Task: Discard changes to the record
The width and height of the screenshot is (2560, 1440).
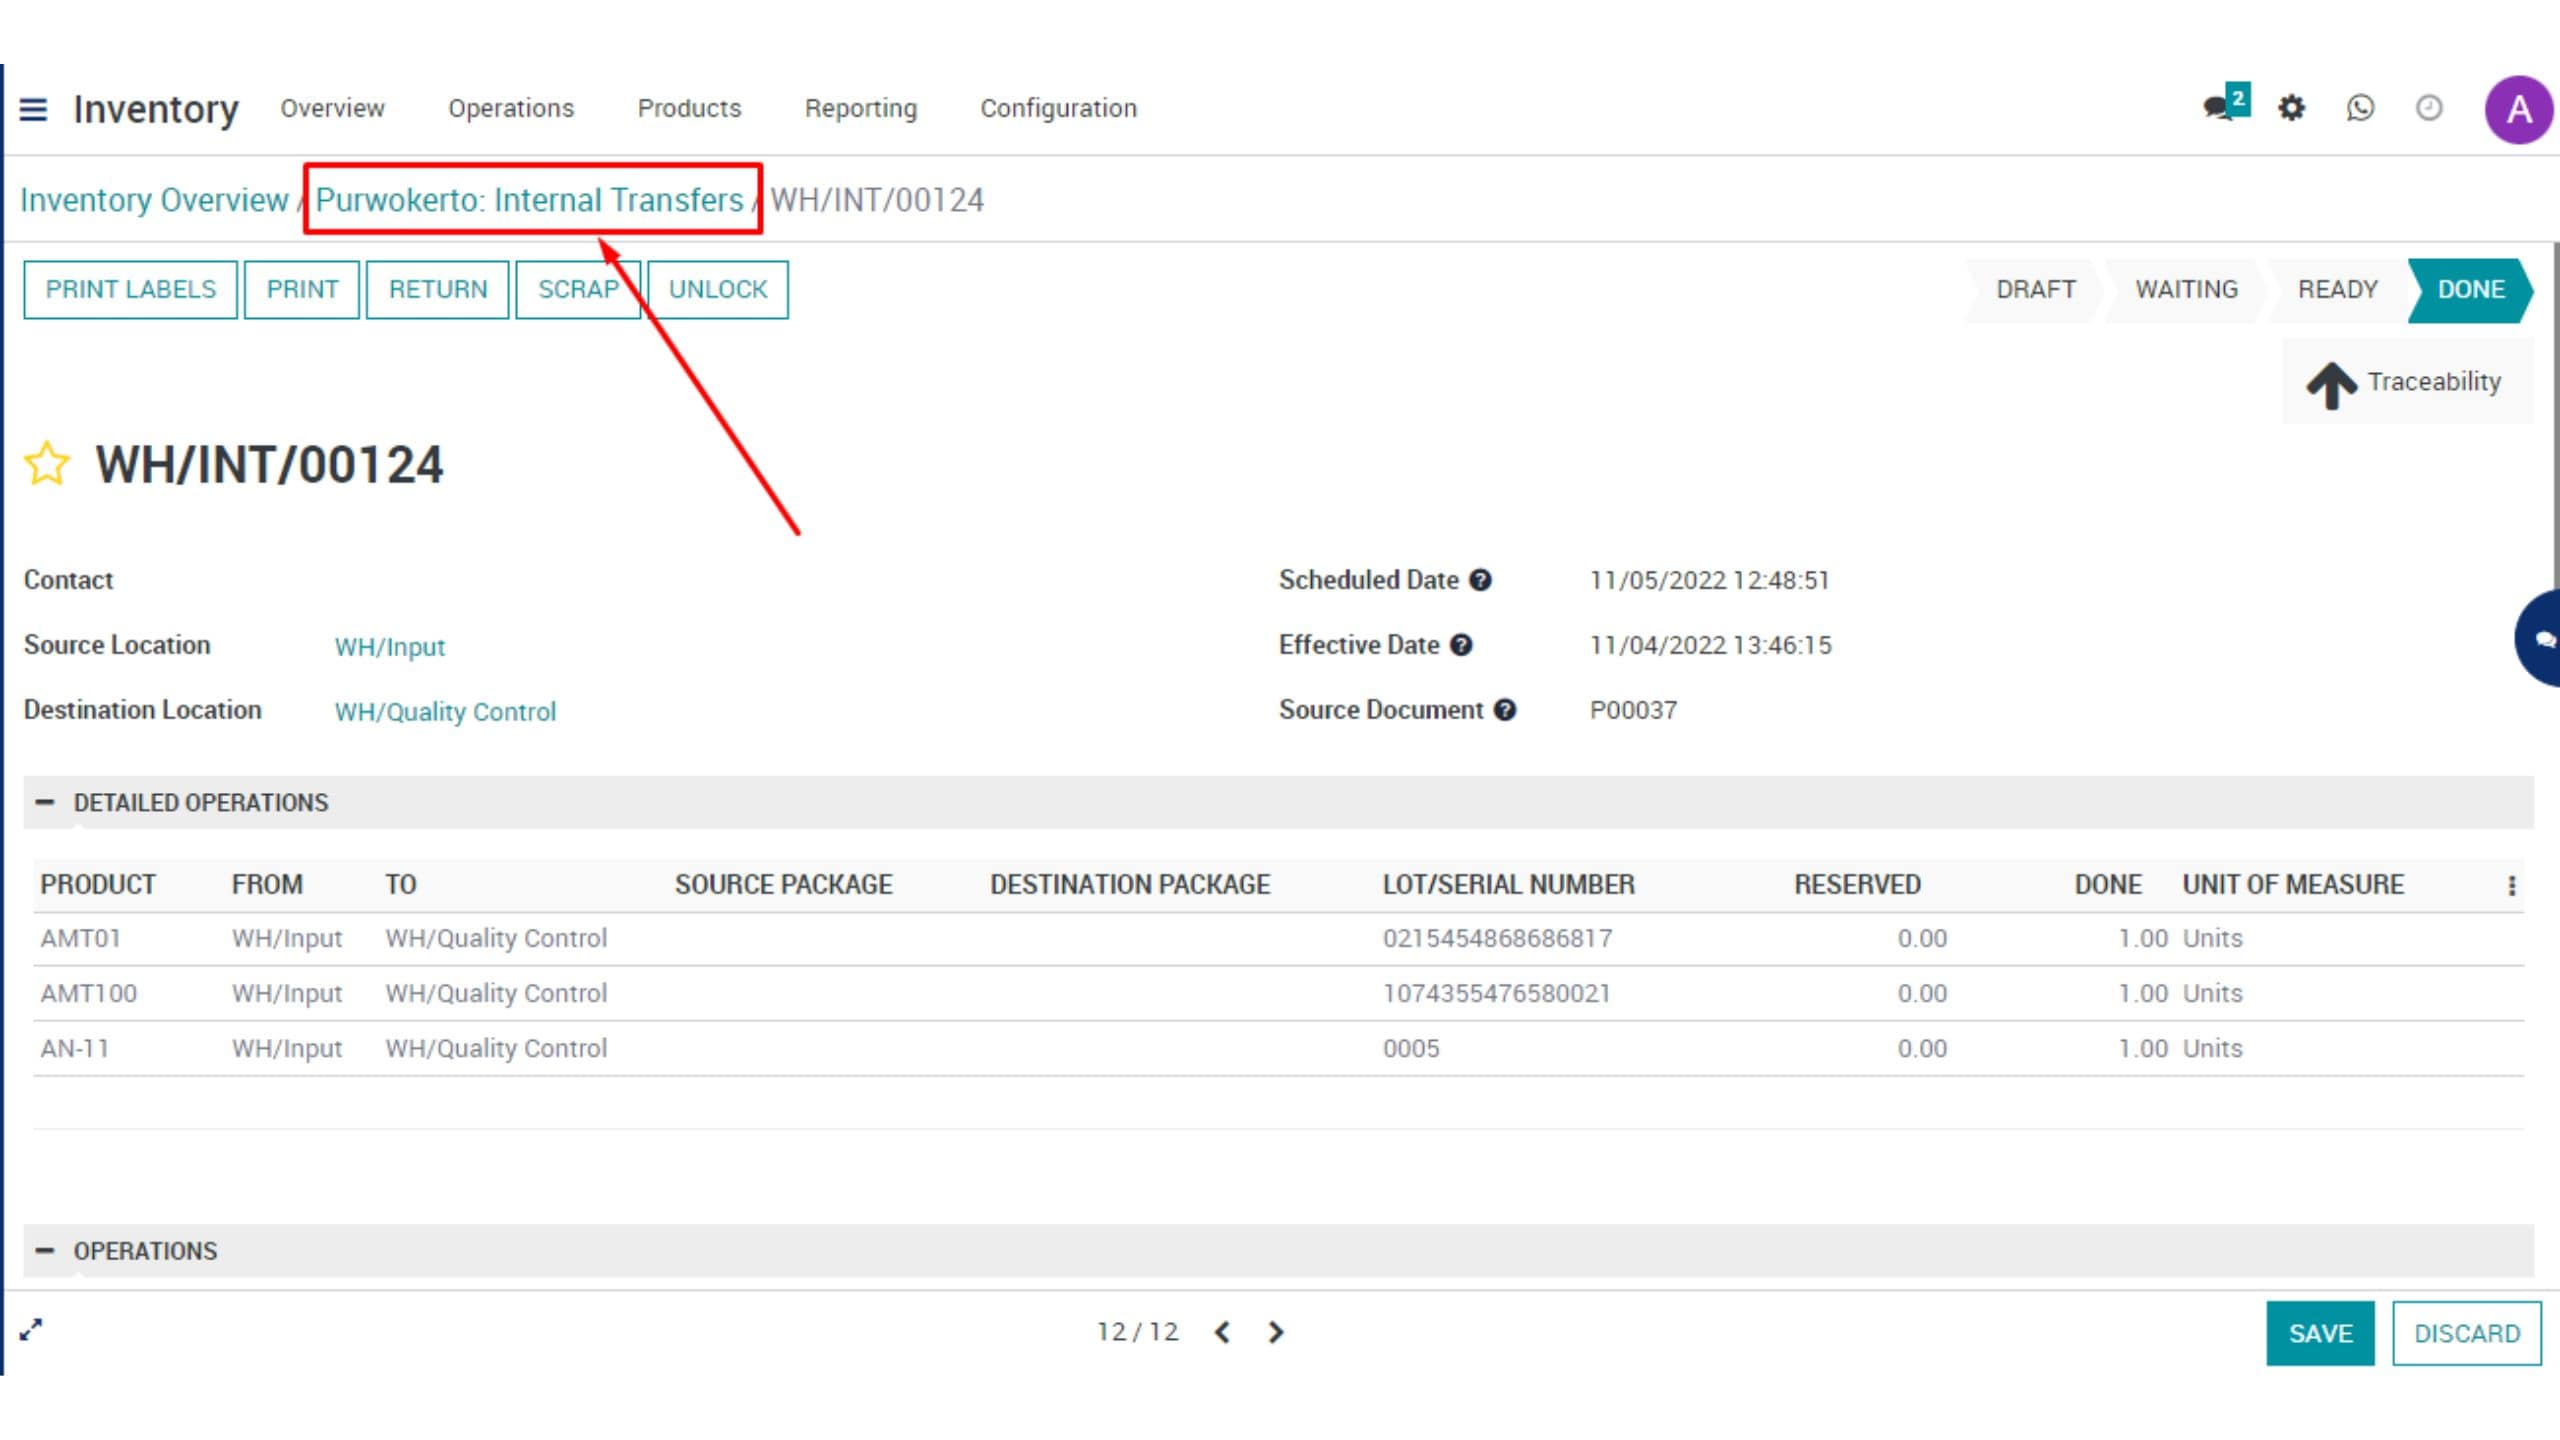Action: click(x=2467, y=1333)
